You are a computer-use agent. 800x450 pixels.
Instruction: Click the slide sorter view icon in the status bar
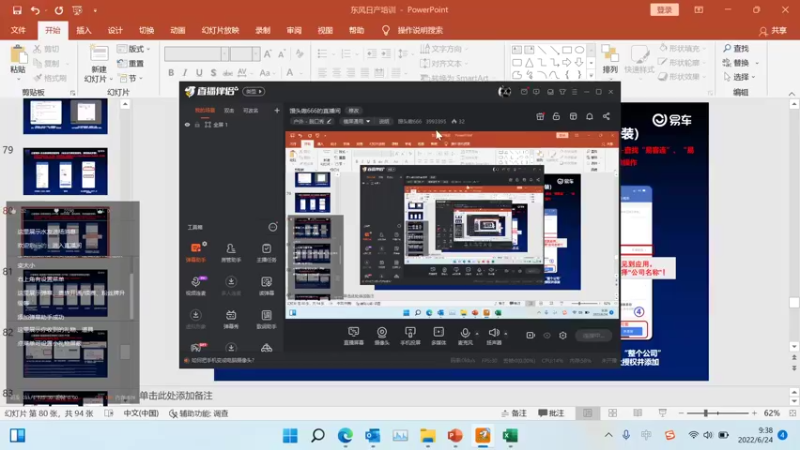tap(612, 413)
